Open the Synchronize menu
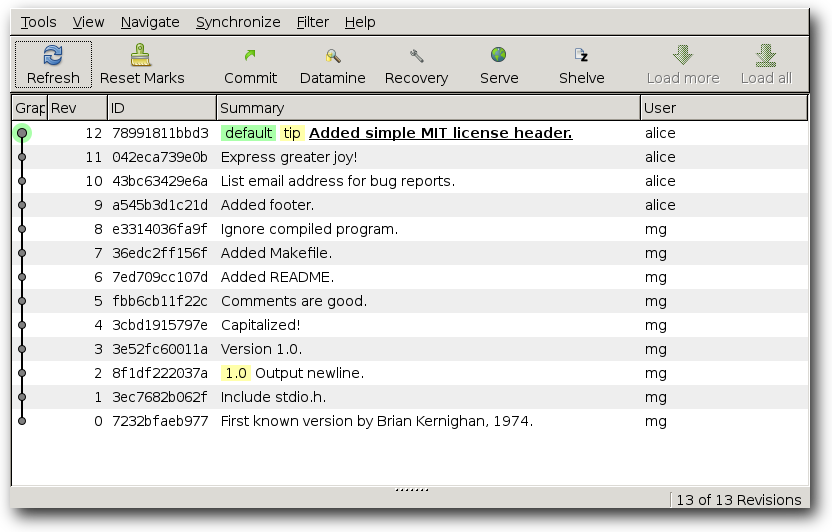The image size is (832, 532). pos(238,22)
